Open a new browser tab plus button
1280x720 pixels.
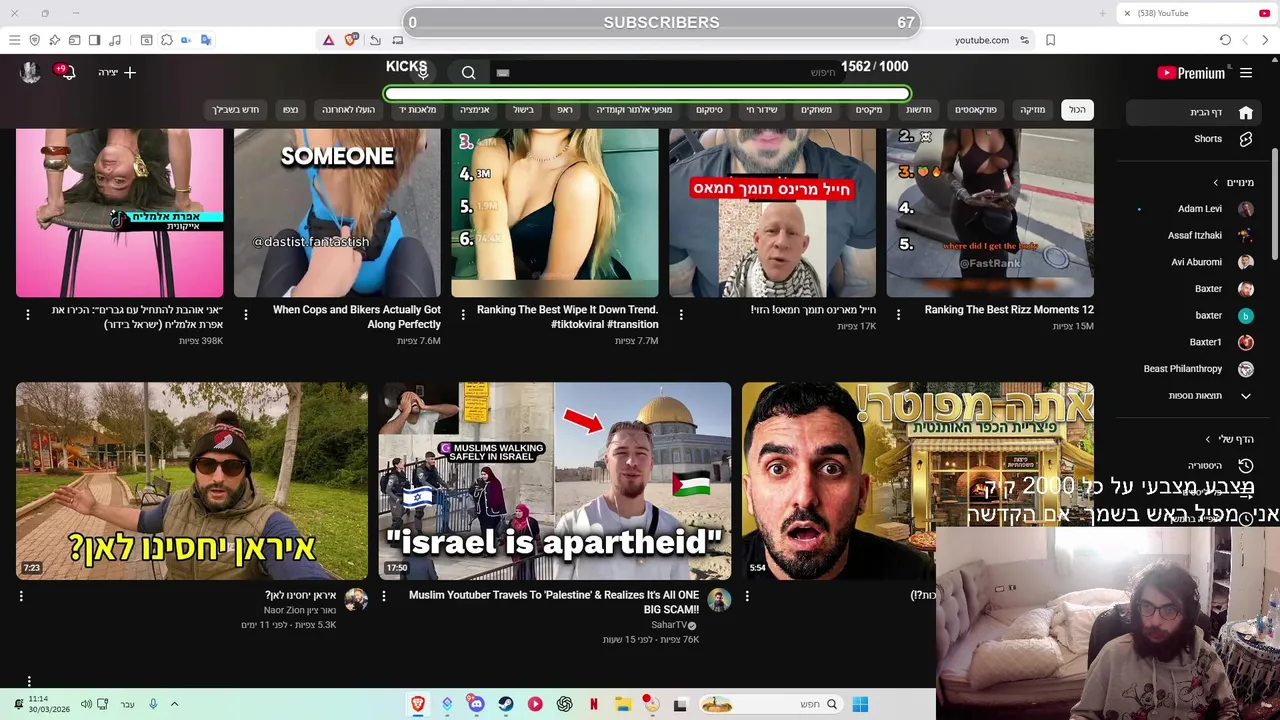tap(1103, 13)
